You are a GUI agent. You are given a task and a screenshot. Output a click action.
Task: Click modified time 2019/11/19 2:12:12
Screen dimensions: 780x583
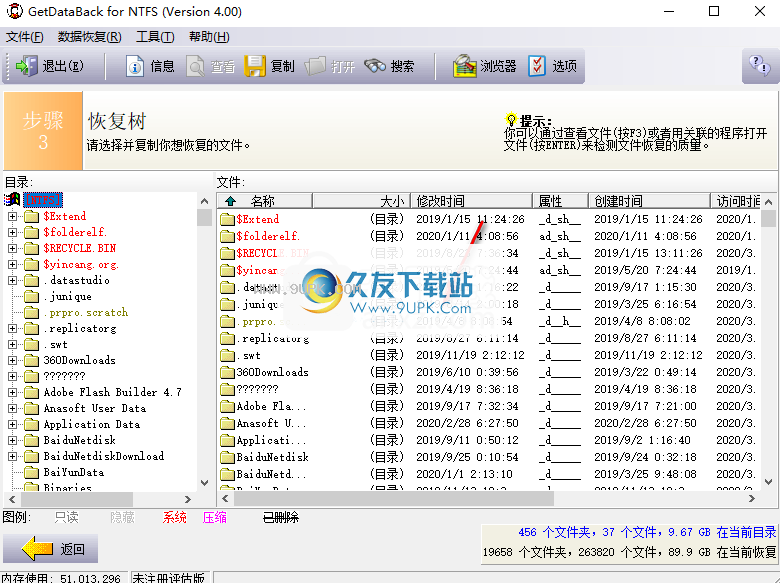click(470, 355)
